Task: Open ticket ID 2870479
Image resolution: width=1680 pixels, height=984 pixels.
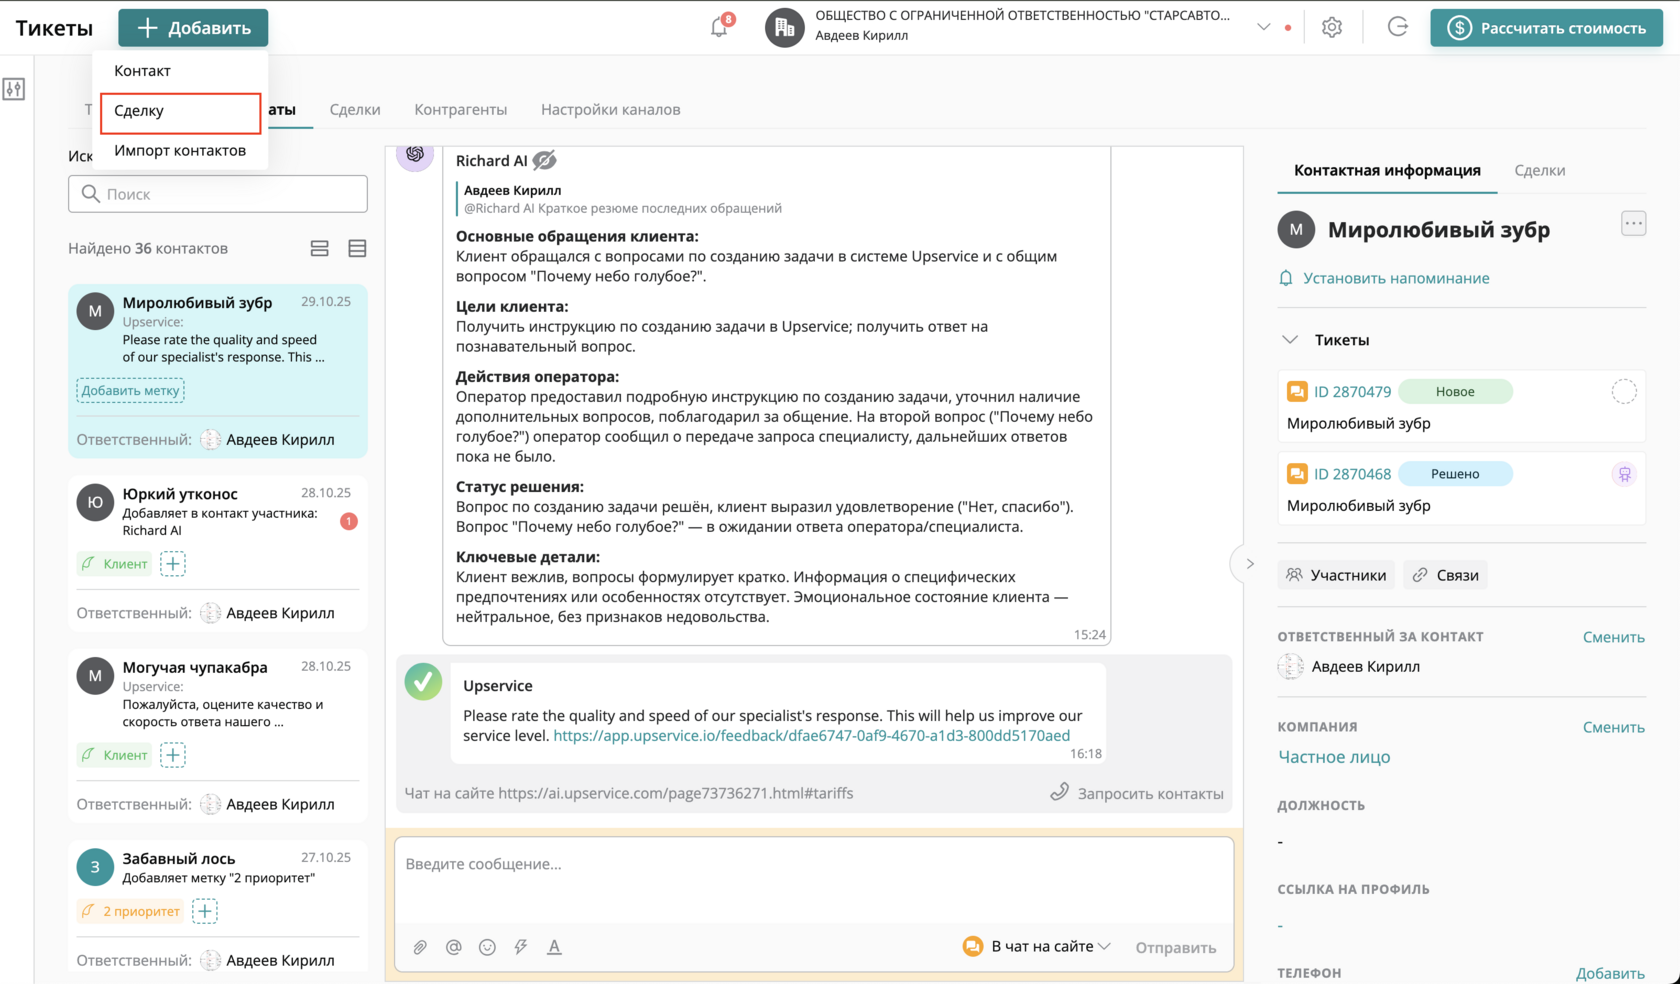Action: click(x=1352, y=392)
